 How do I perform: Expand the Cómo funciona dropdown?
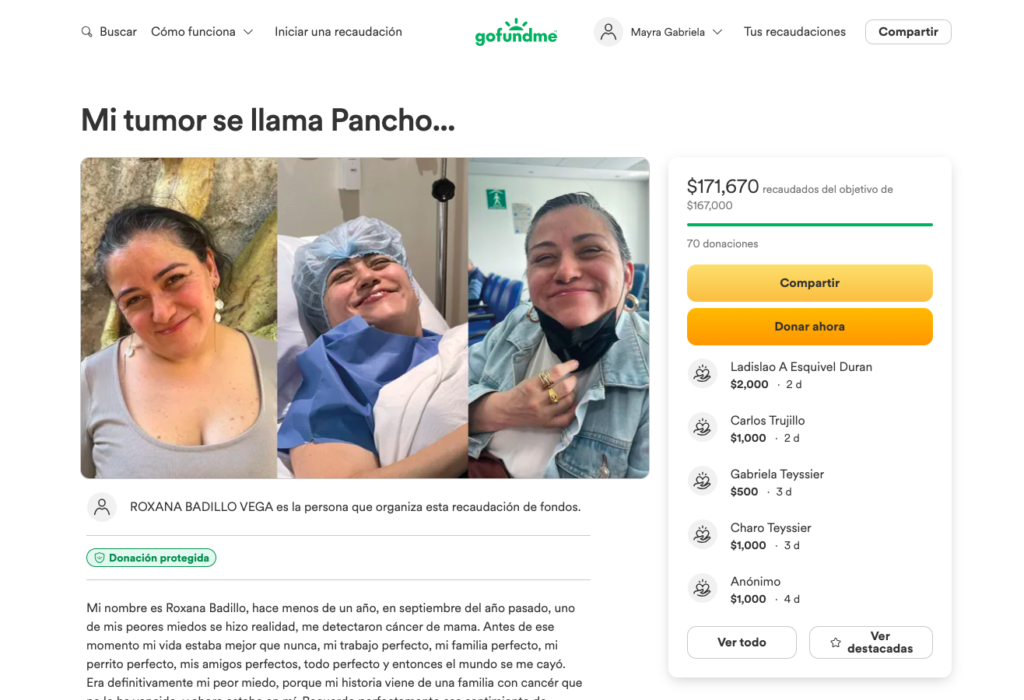202,31
